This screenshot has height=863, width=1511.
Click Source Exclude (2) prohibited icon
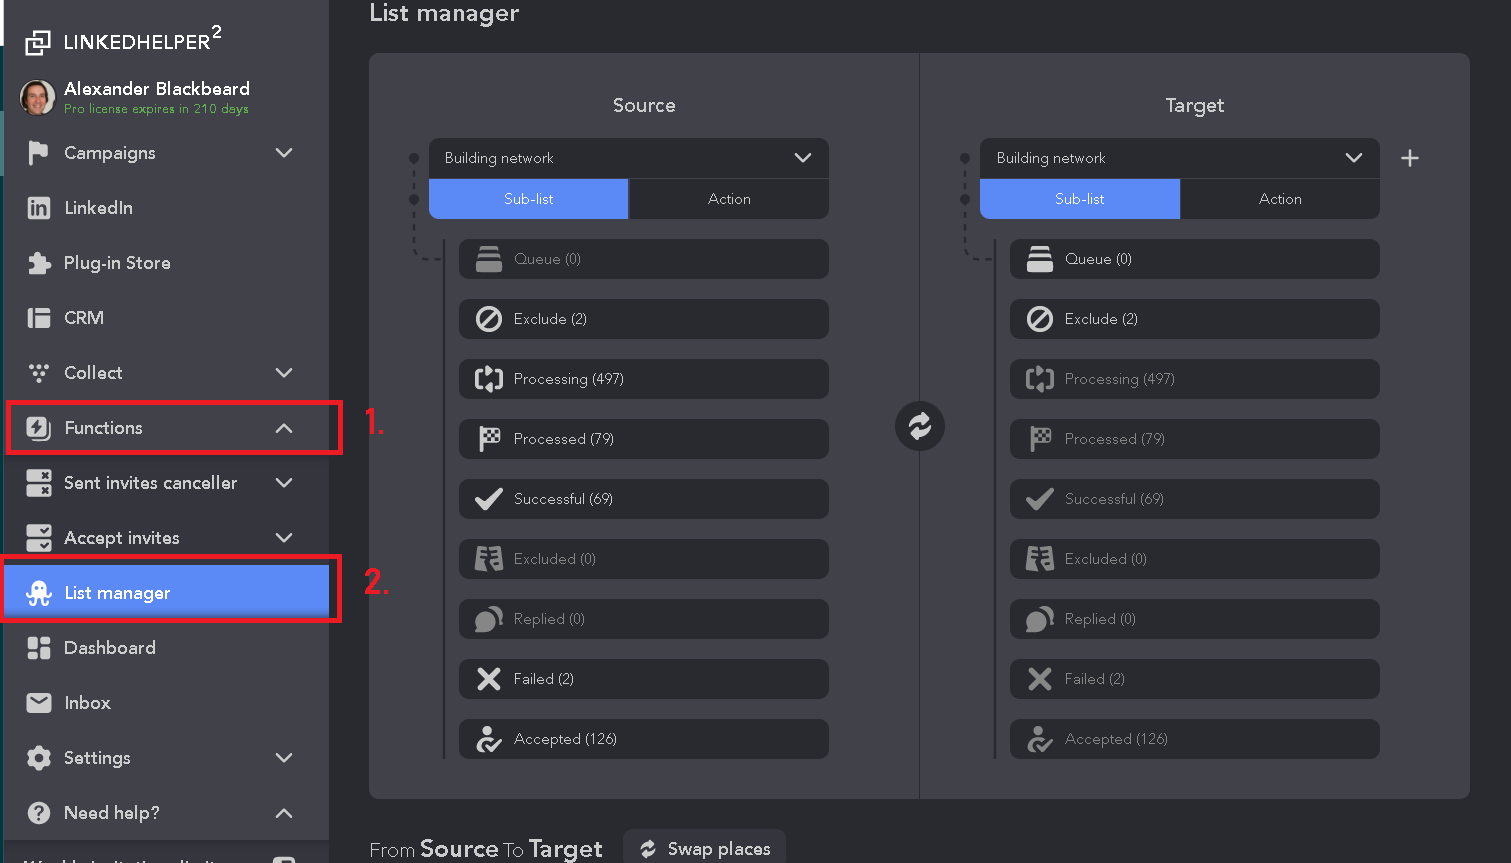tap(489, 319)
